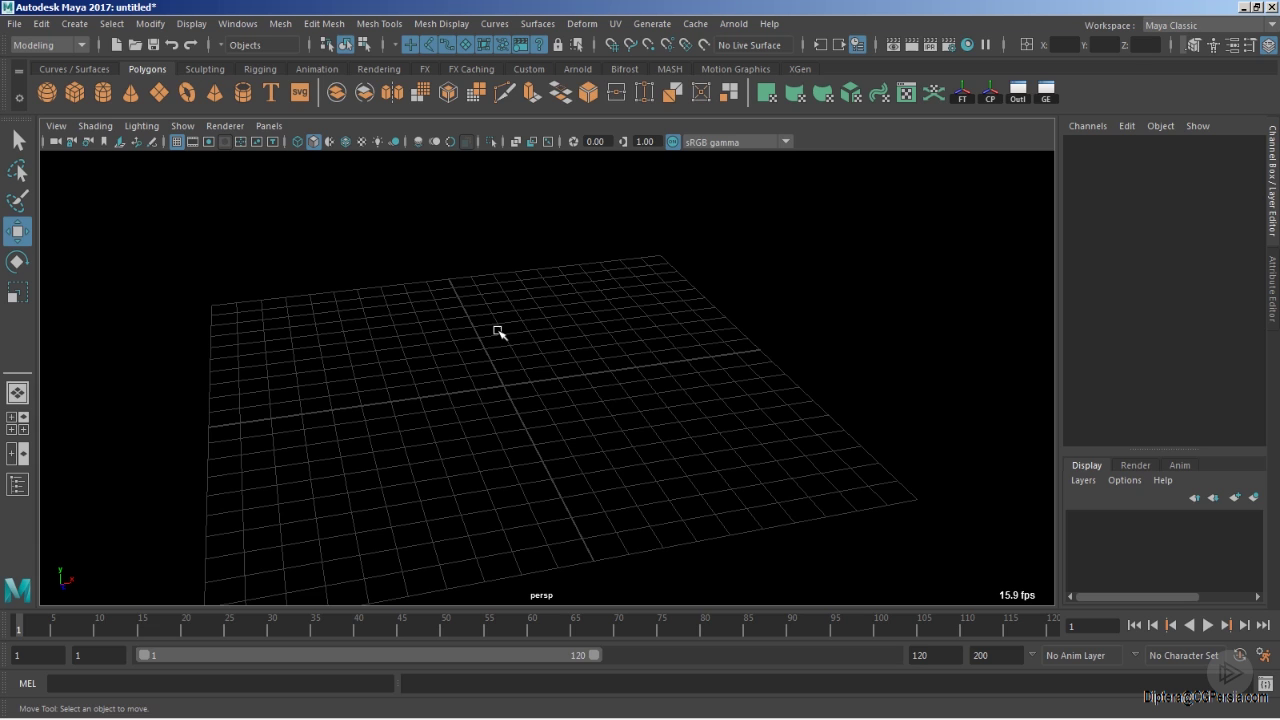Switch to the Sculpting shelf tab
Viewport: 1280px width, 720px height.
click(x=205, y=69)
